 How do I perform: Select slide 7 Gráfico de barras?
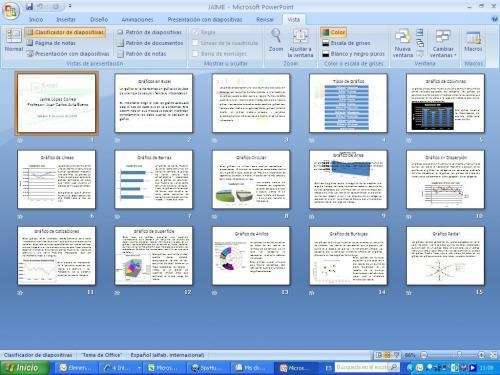click(154, 179)
